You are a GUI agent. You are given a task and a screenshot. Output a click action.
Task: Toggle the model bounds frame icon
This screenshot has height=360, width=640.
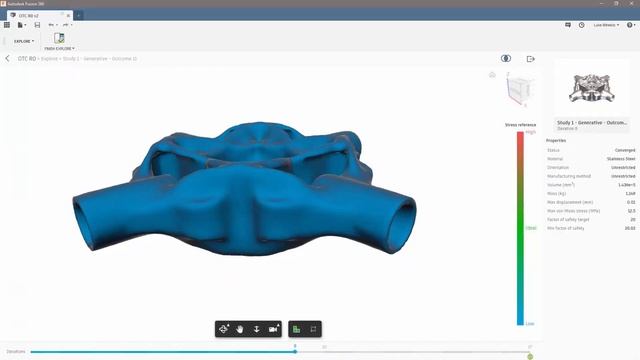pos(313,329)
